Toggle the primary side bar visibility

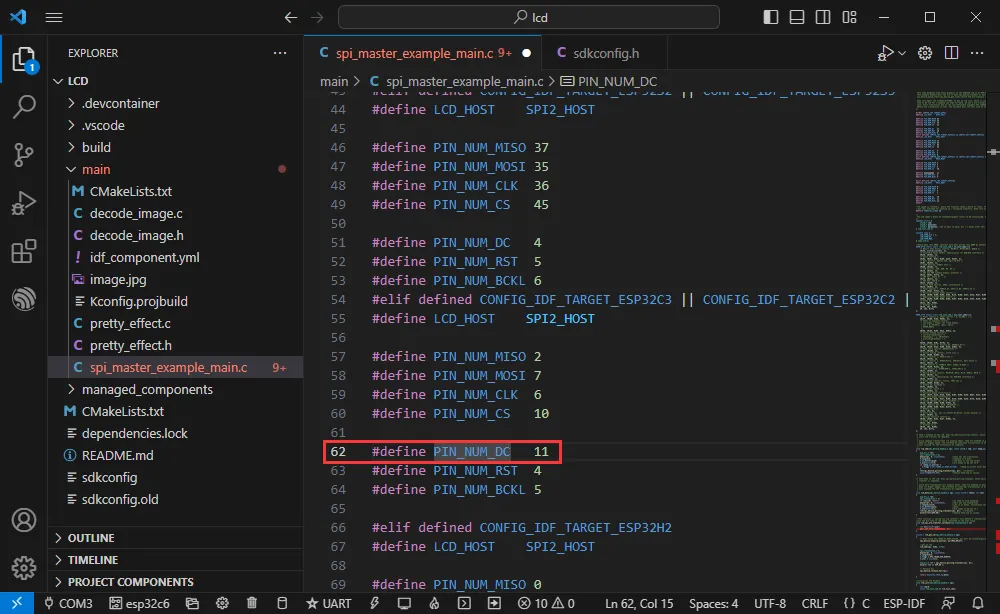771,18
